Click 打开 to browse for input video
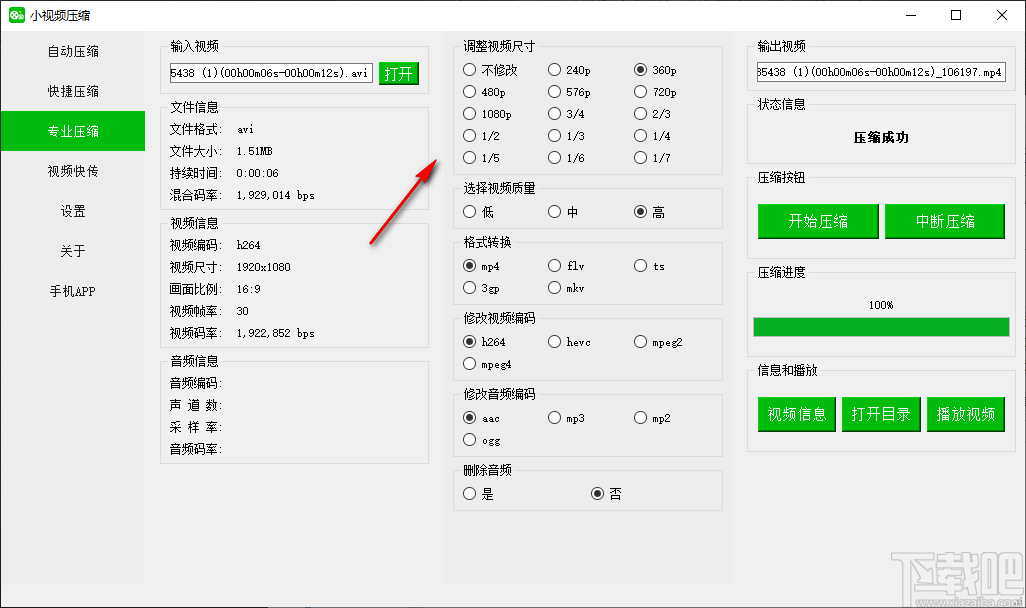Screen dimensions: 1026x608 click(x=399, y=73)
